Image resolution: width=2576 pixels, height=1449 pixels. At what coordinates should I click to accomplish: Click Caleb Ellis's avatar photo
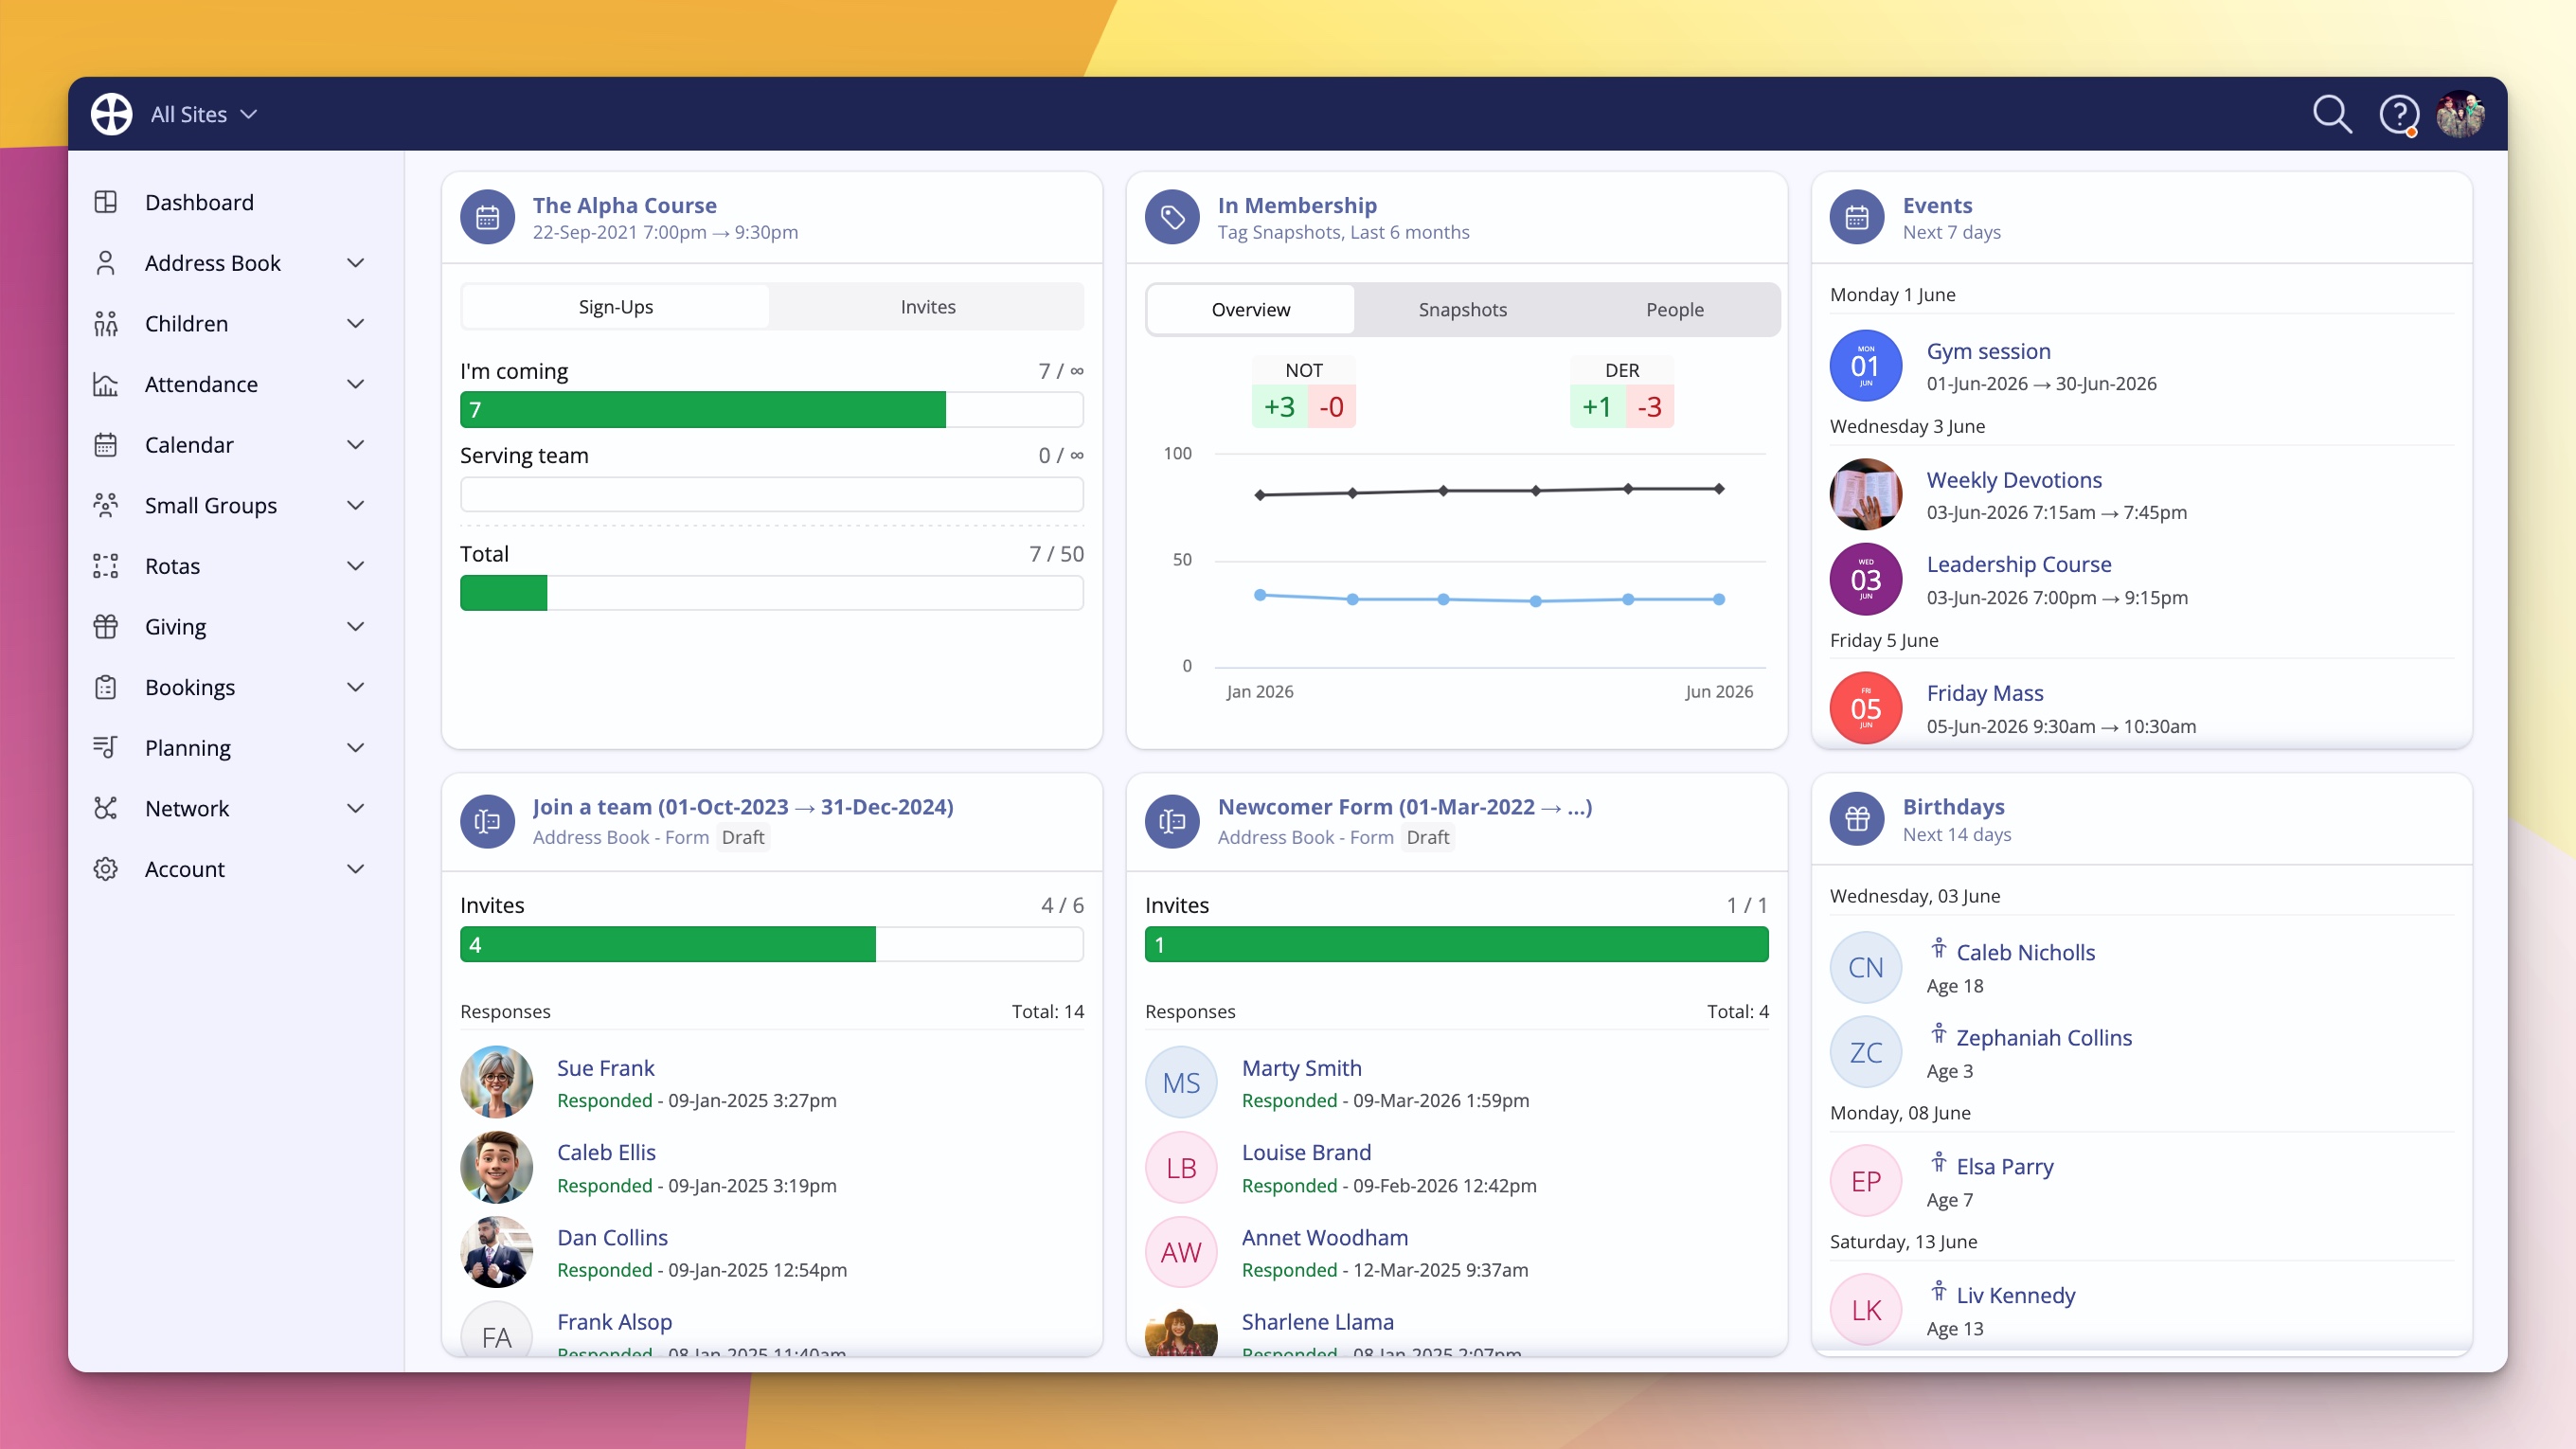pyautogui.click(x=496, y=1167)
